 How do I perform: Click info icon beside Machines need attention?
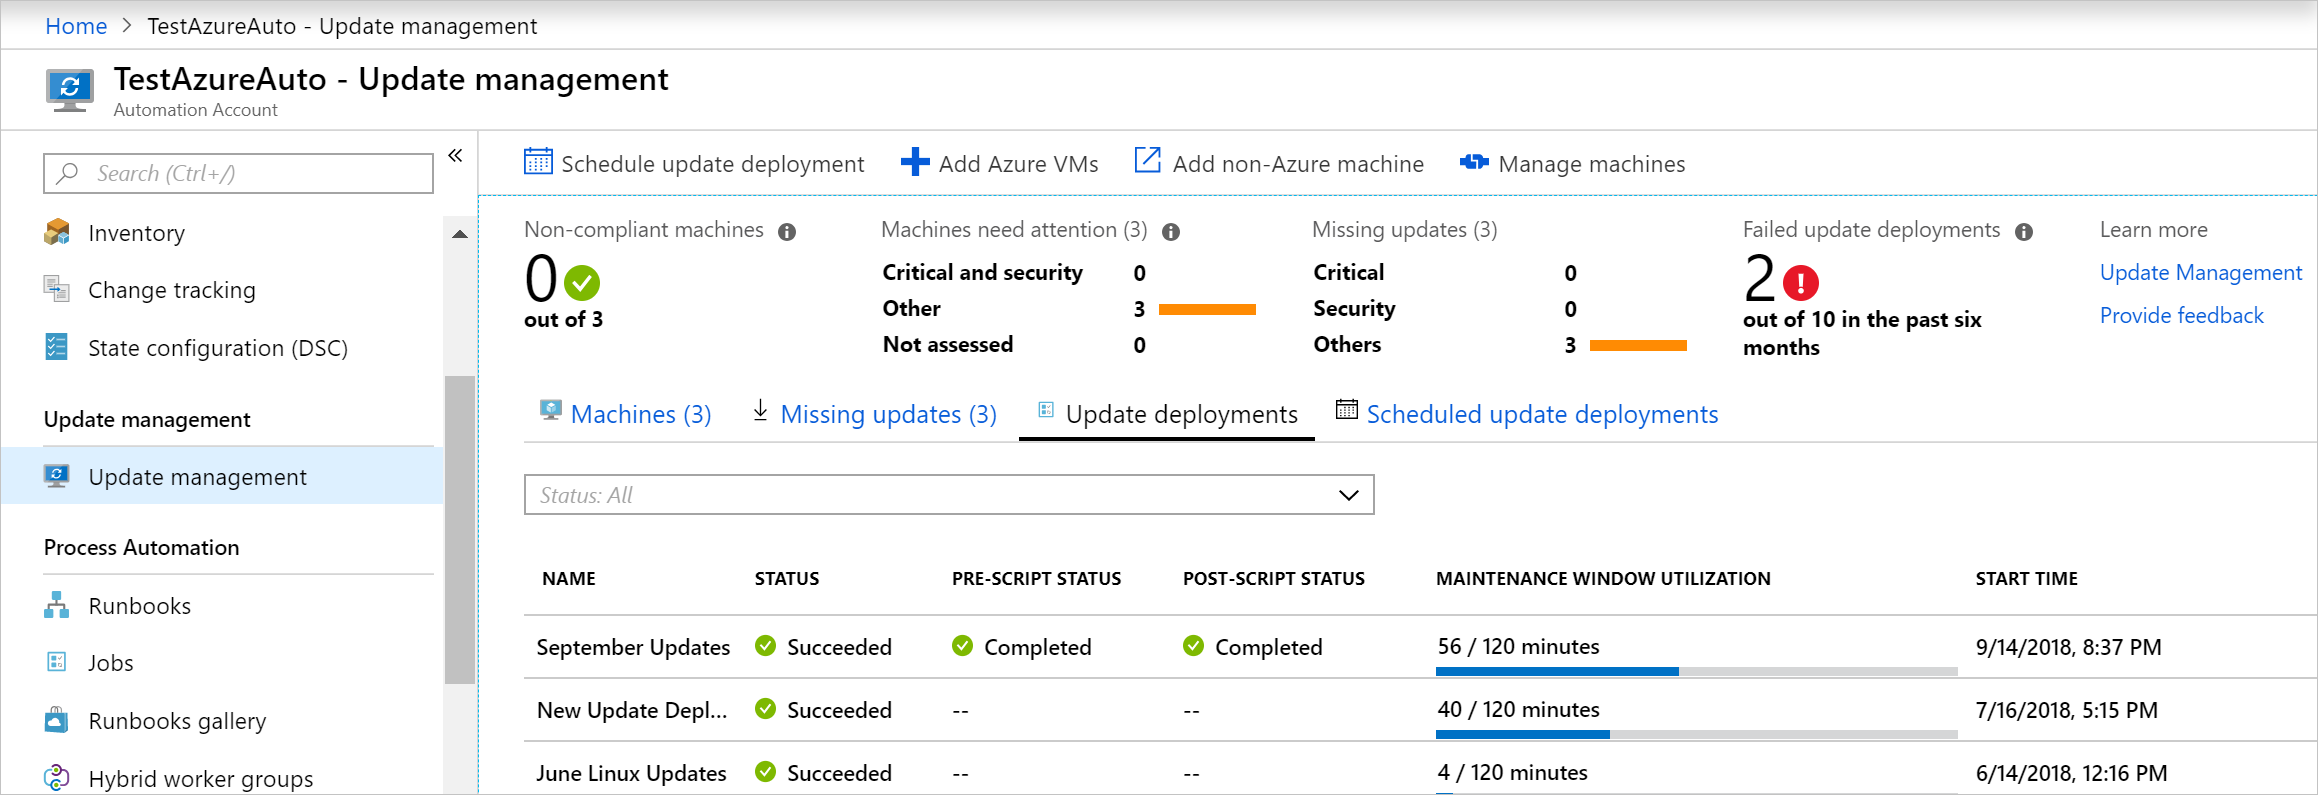tap(1171, 232)
